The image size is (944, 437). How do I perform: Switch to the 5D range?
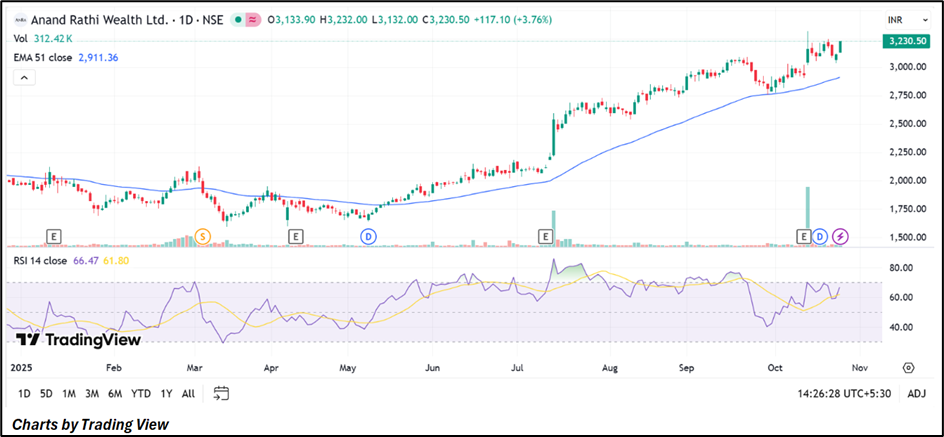pyautogui.click(x=46, y=394)
